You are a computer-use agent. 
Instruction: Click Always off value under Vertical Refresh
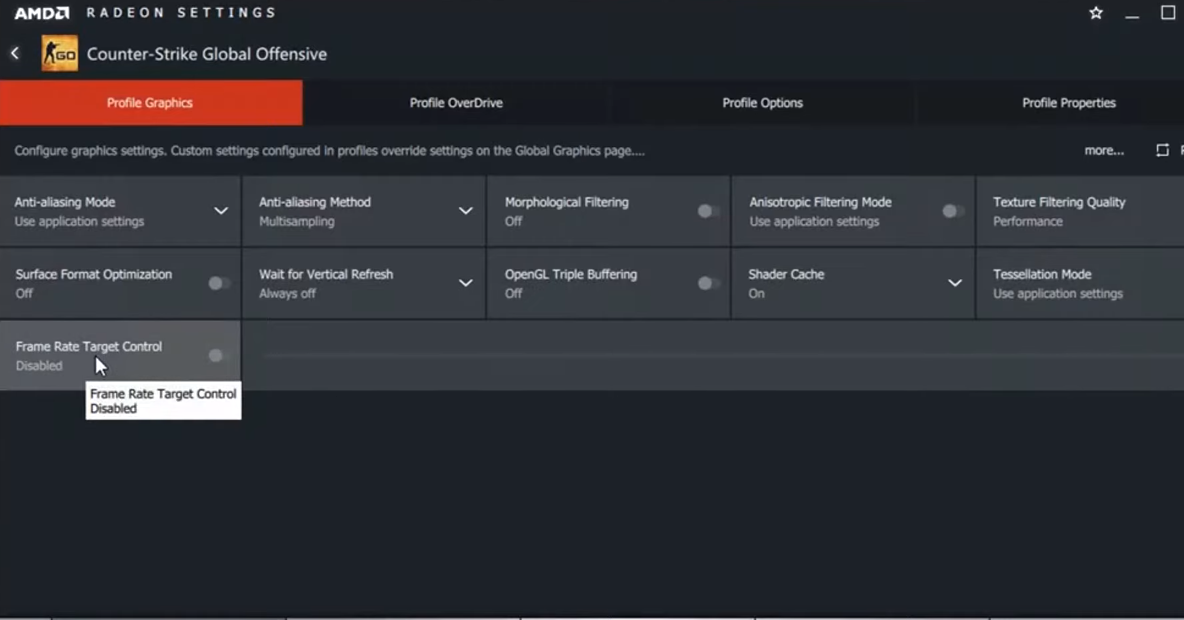(x=287, y=294)
